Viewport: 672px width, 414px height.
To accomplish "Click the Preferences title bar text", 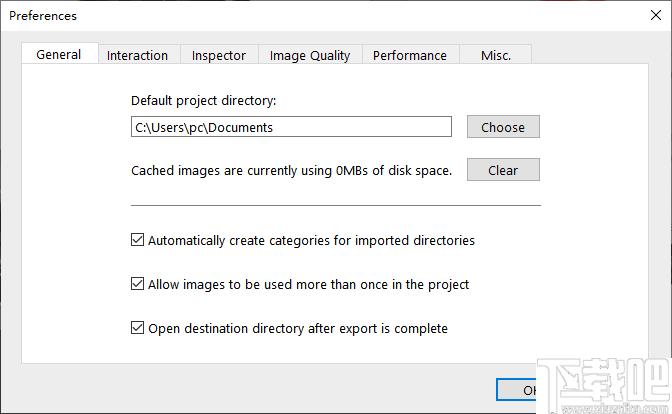I will pos(43,16).
